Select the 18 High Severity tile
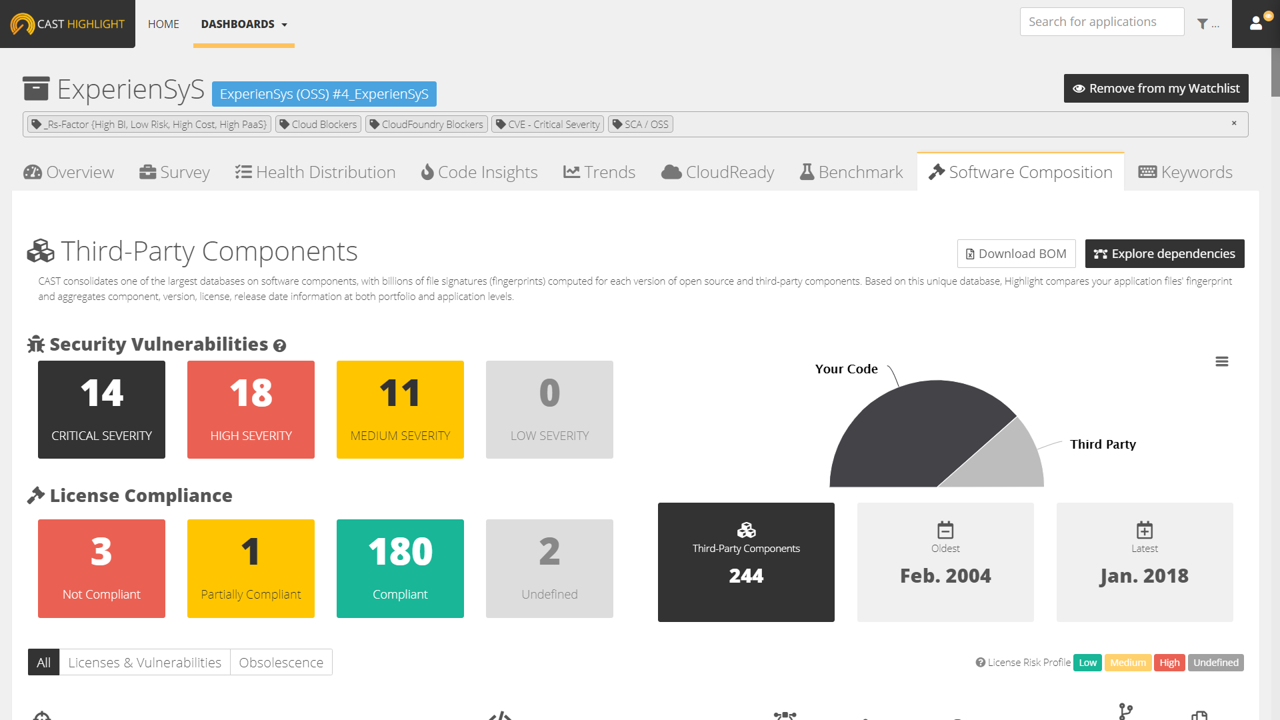1280x720 pixels. 251,410
